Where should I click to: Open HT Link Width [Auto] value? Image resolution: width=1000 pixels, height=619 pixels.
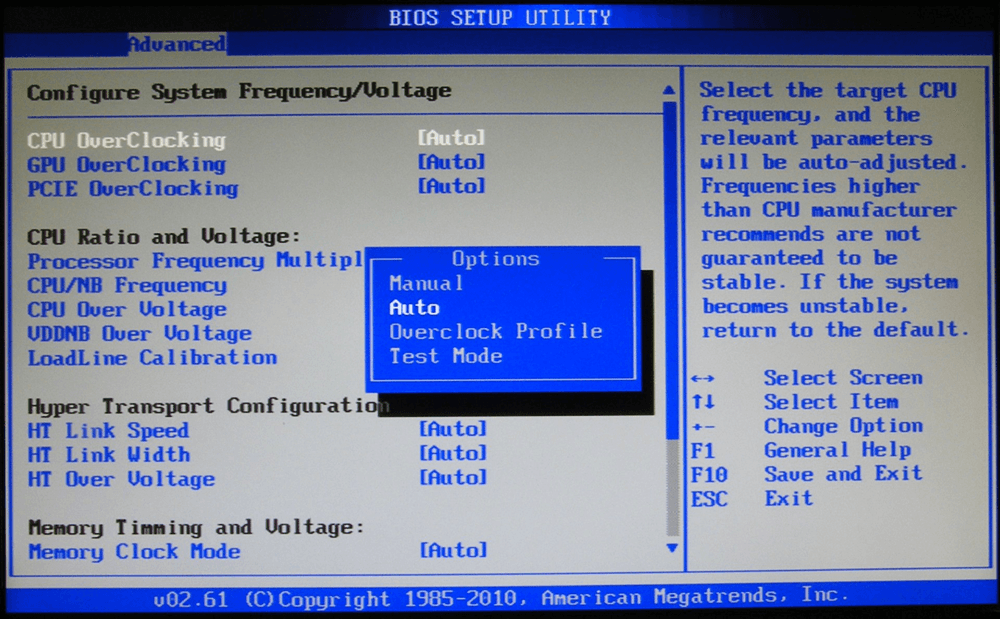pos(453,453)
